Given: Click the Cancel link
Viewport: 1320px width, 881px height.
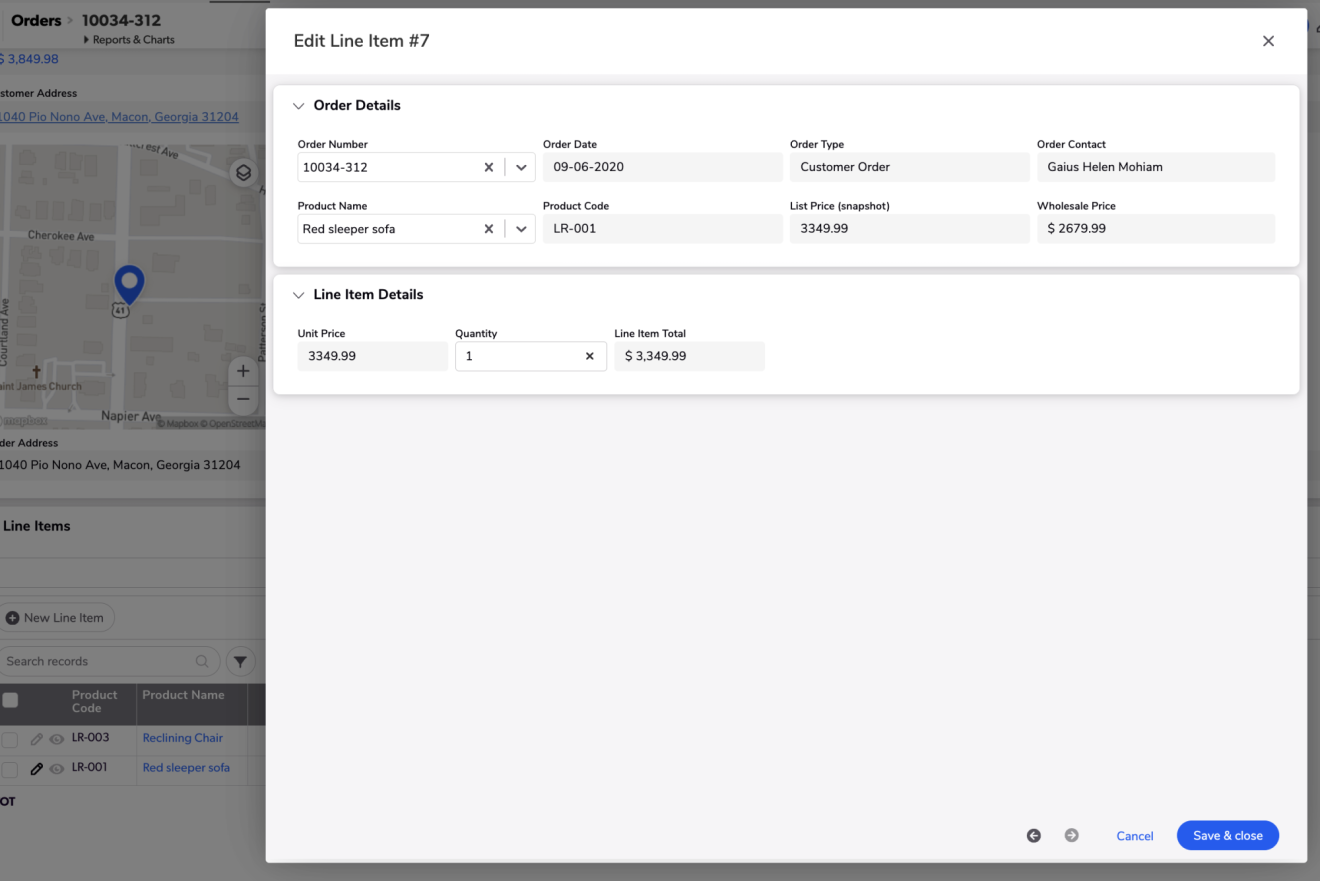Looking at the screenshot, I should (x=1134, y=836).
